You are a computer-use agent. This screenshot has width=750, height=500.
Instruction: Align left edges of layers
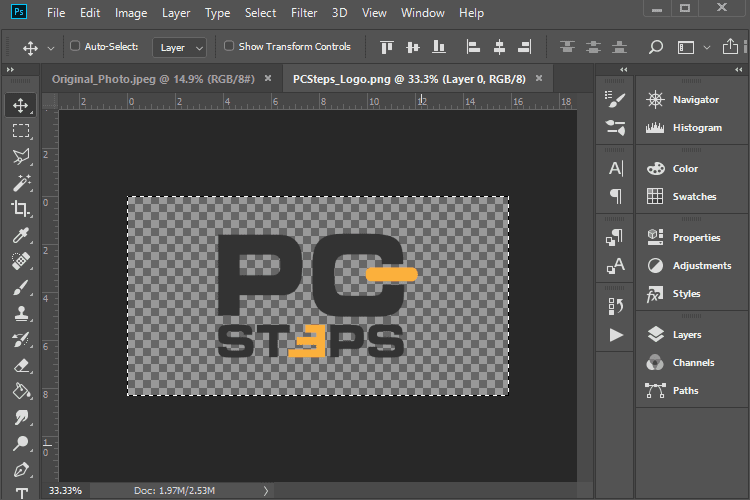(x=473, y=47)
